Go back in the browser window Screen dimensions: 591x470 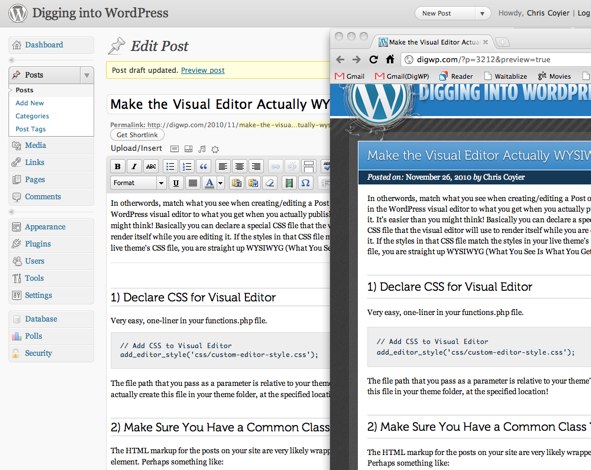pyautogui.click(x=340, y=60)
